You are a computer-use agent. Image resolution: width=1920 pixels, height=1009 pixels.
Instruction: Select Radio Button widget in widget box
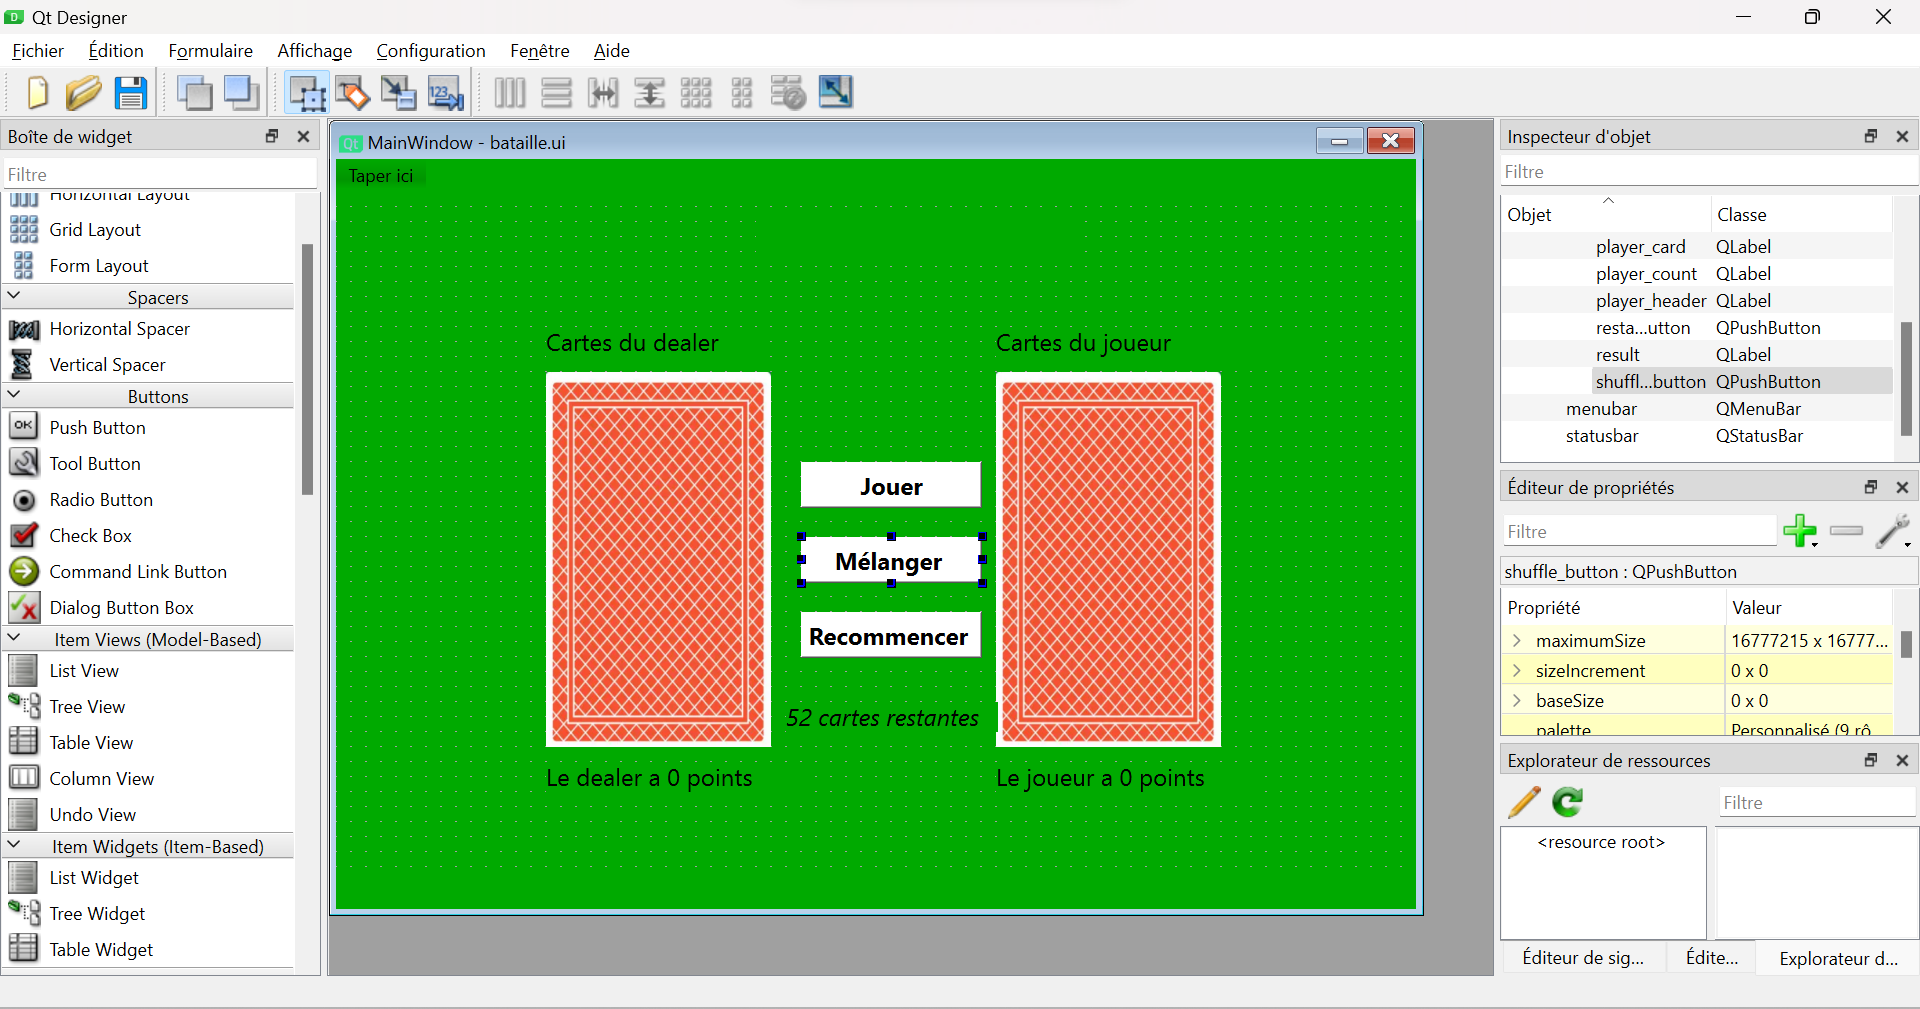point(101,499)
